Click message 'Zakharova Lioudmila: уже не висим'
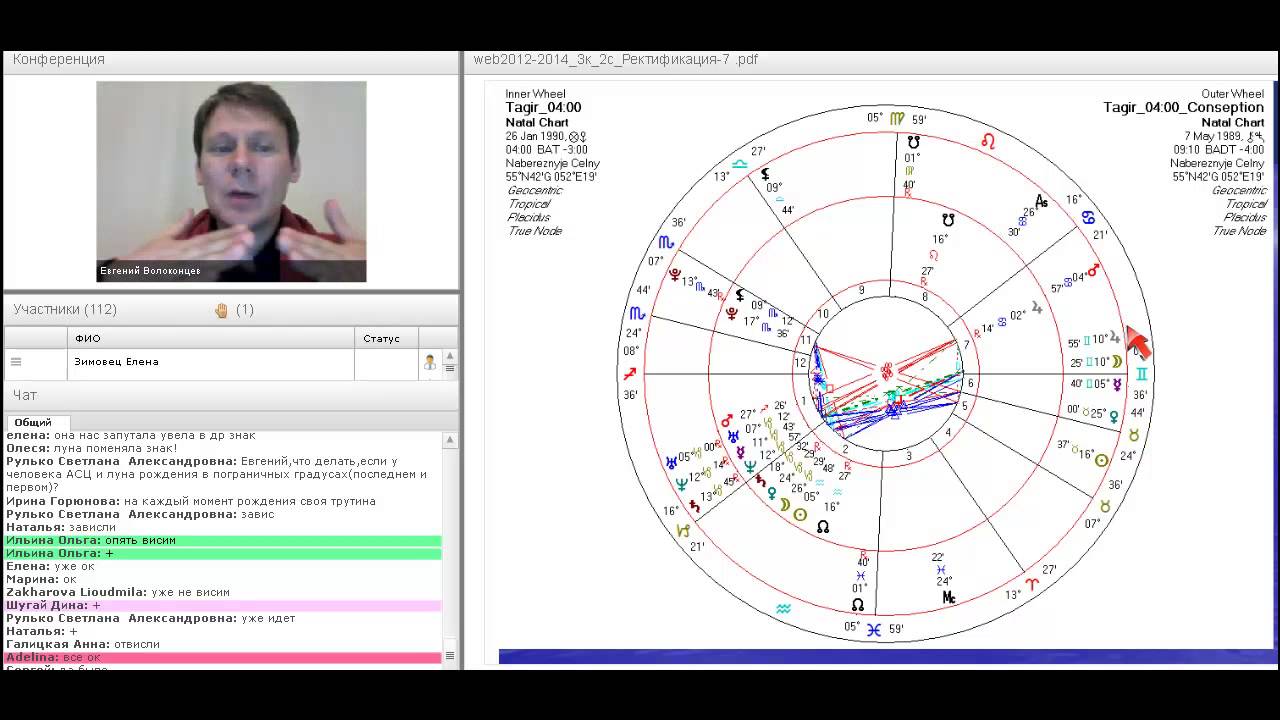1280x720 pixels. tap(118, 592)
